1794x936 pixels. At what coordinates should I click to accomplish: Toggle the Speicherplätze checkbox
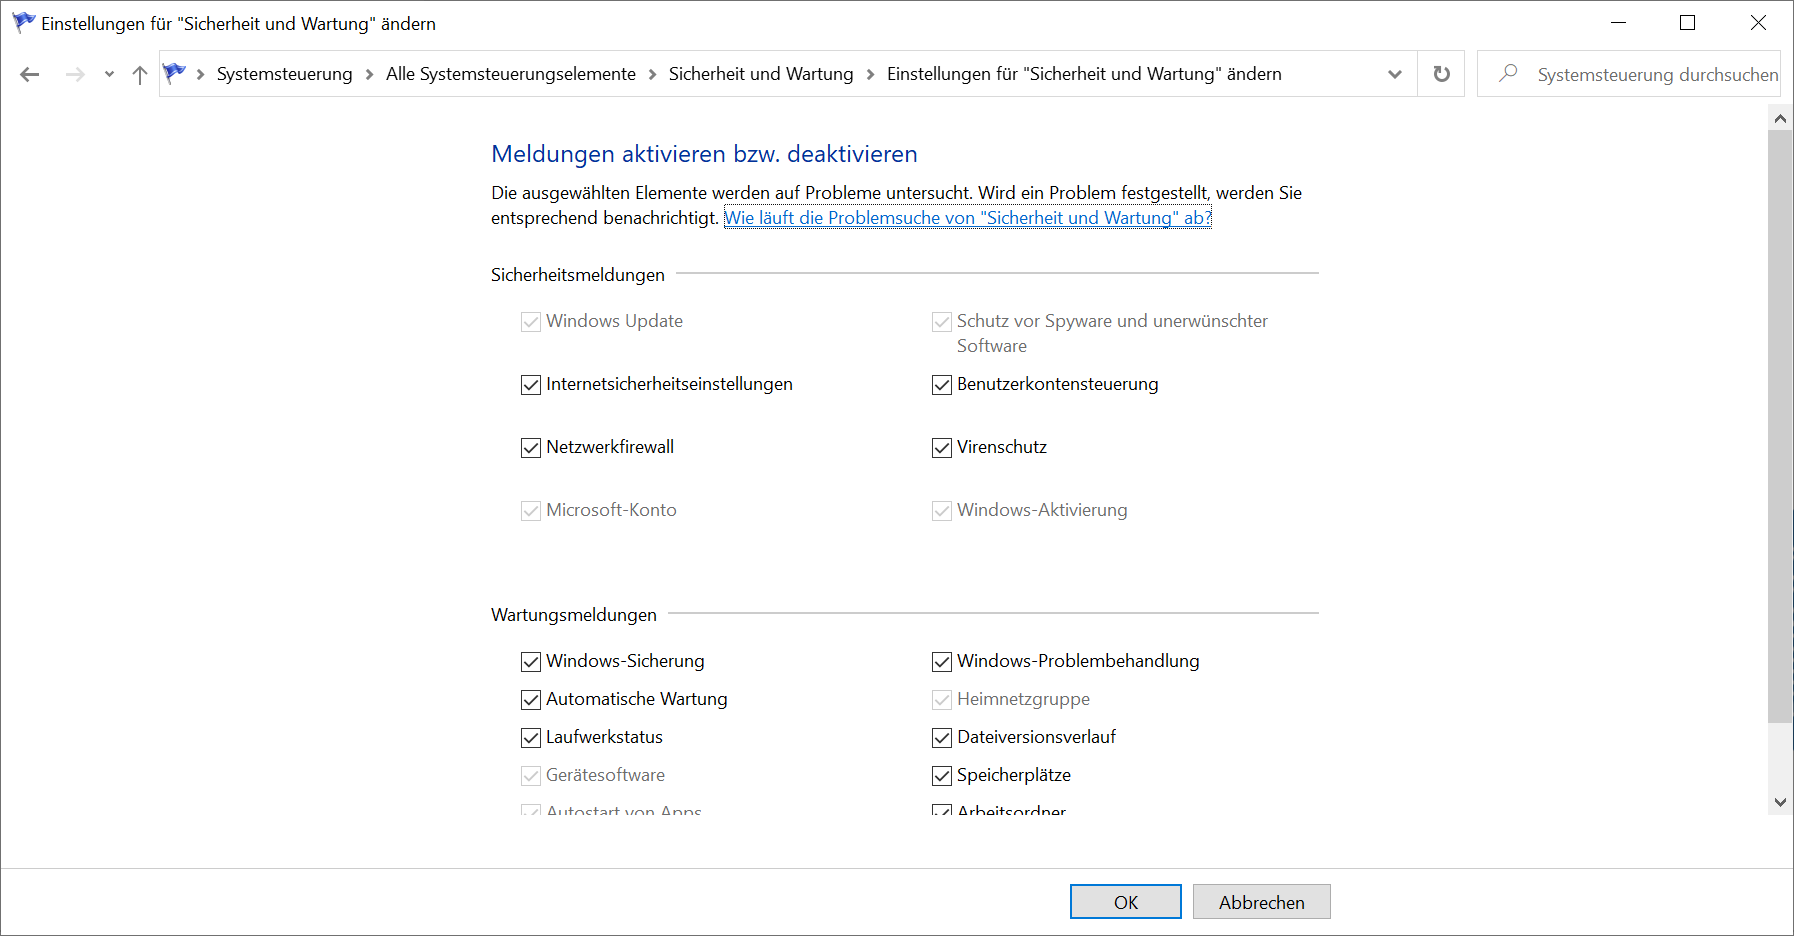(x=942, y=776)
